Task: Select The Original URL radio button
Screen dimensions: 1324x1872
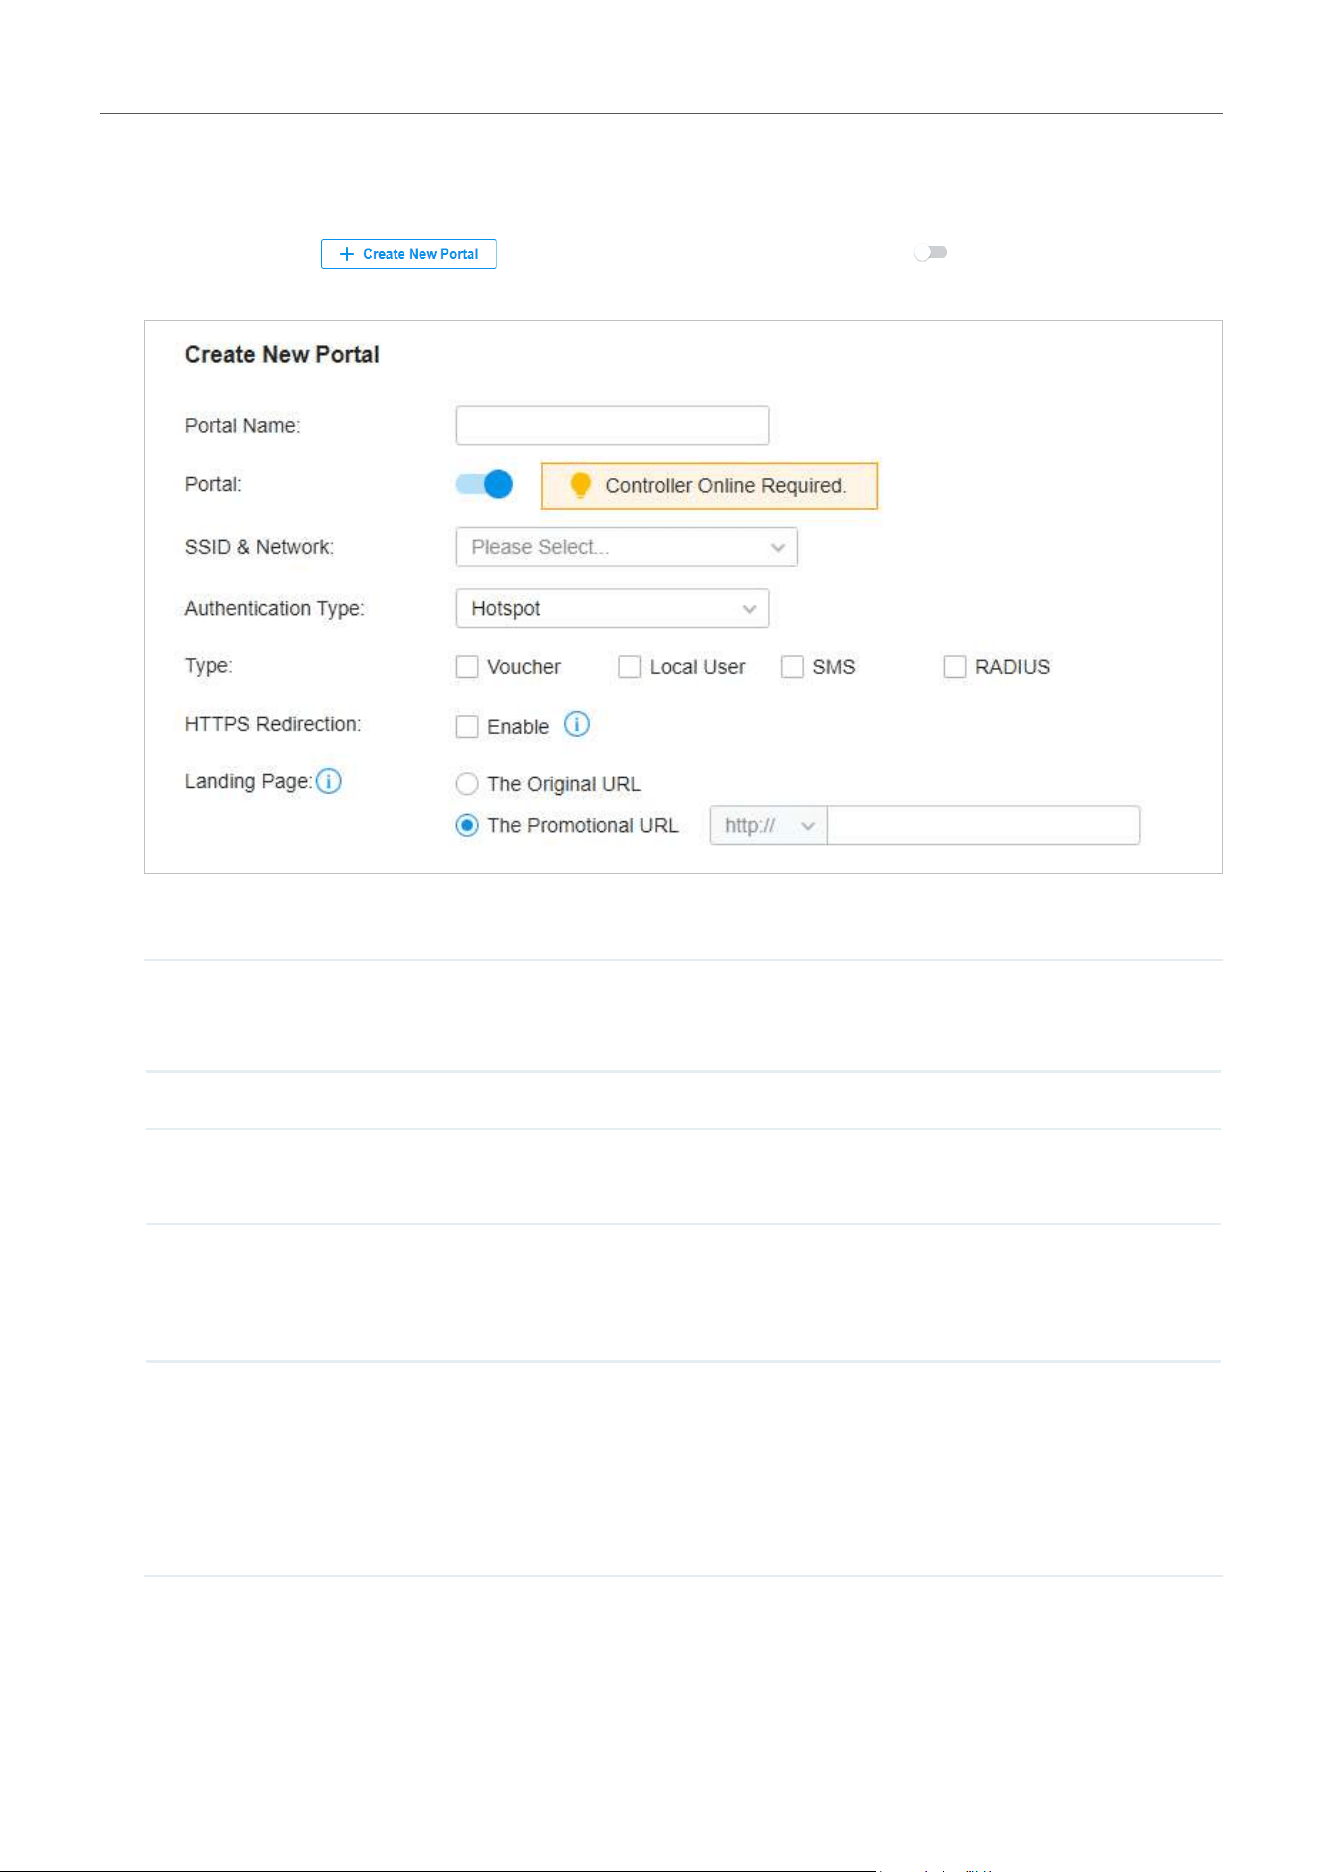Action: (467, 784)
